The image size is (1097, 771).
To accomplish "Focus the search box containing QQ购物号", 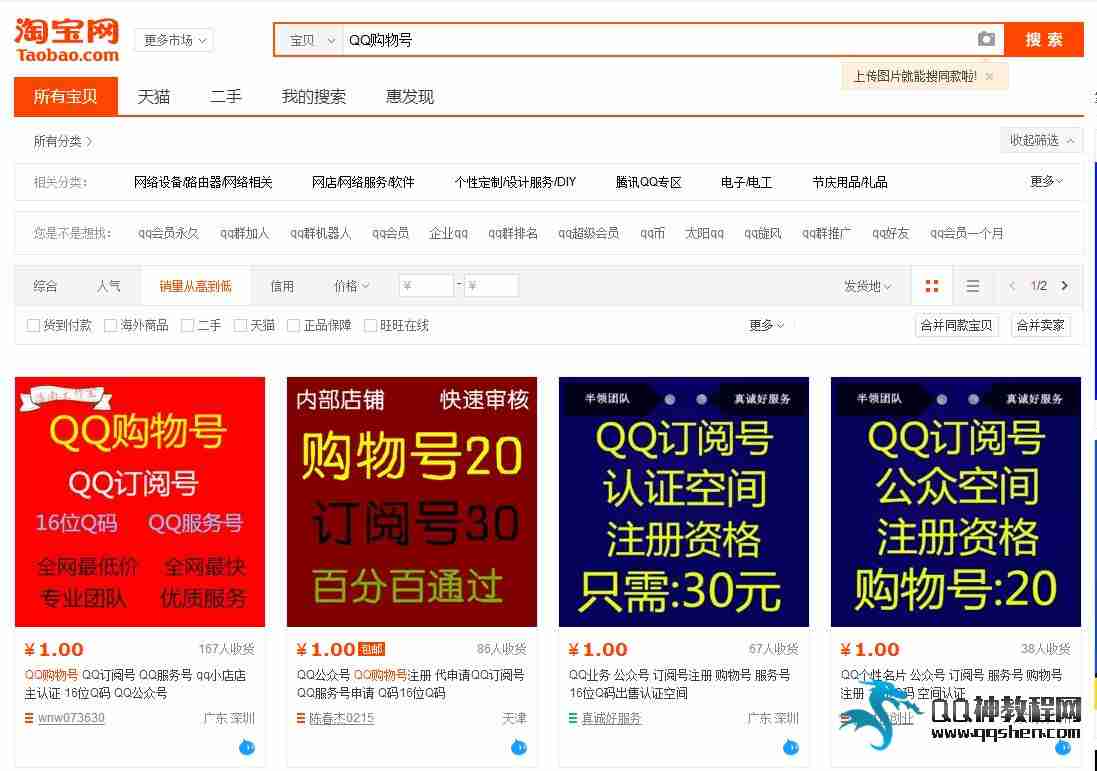I will point(658,40).
